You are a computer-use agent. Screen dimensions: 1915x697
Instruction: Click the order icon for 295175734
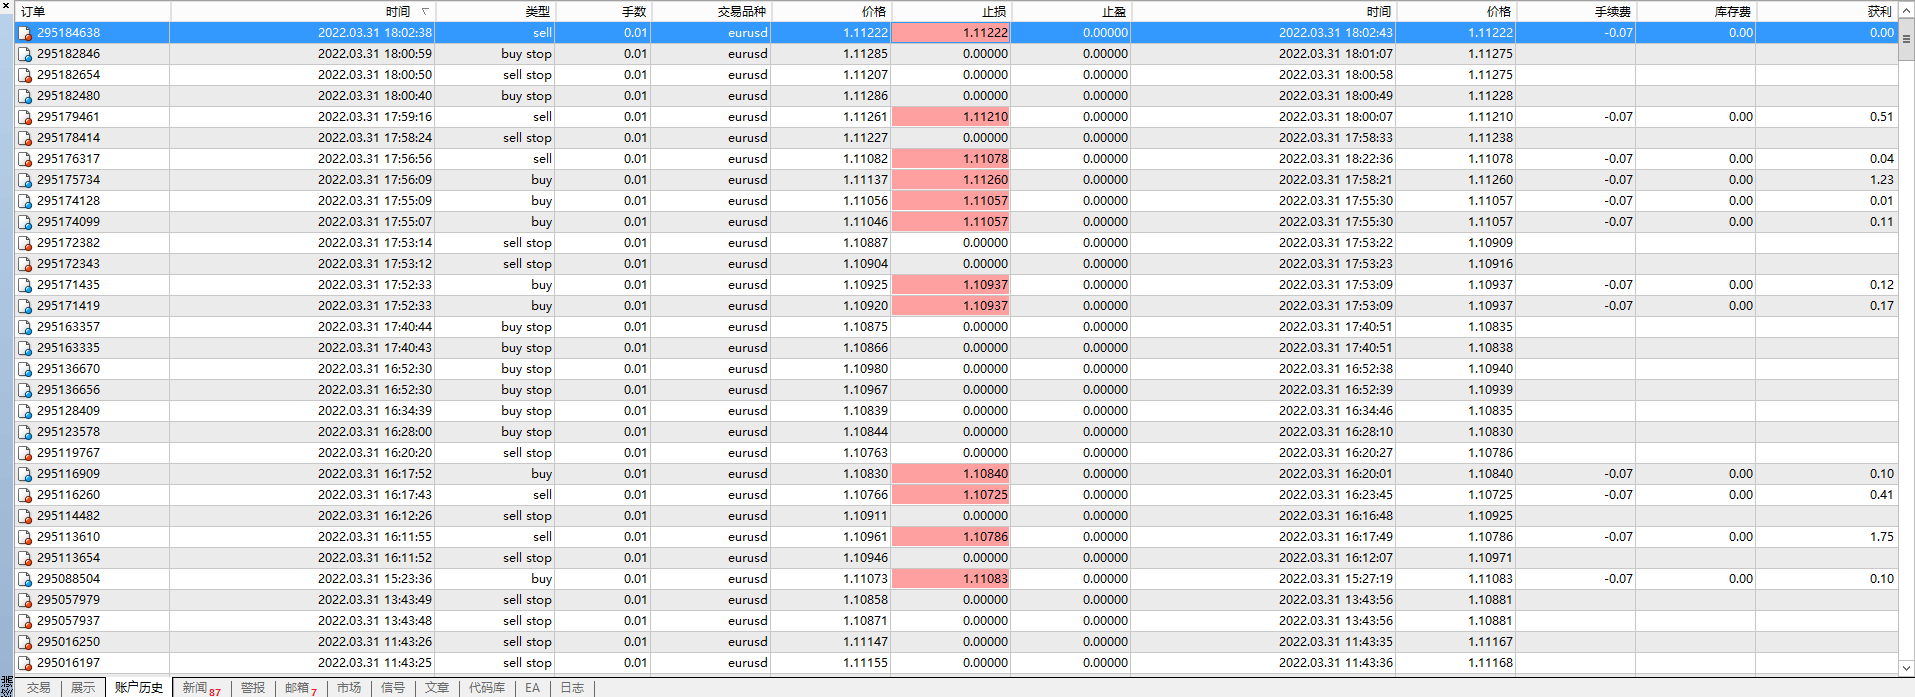[25, 180]
